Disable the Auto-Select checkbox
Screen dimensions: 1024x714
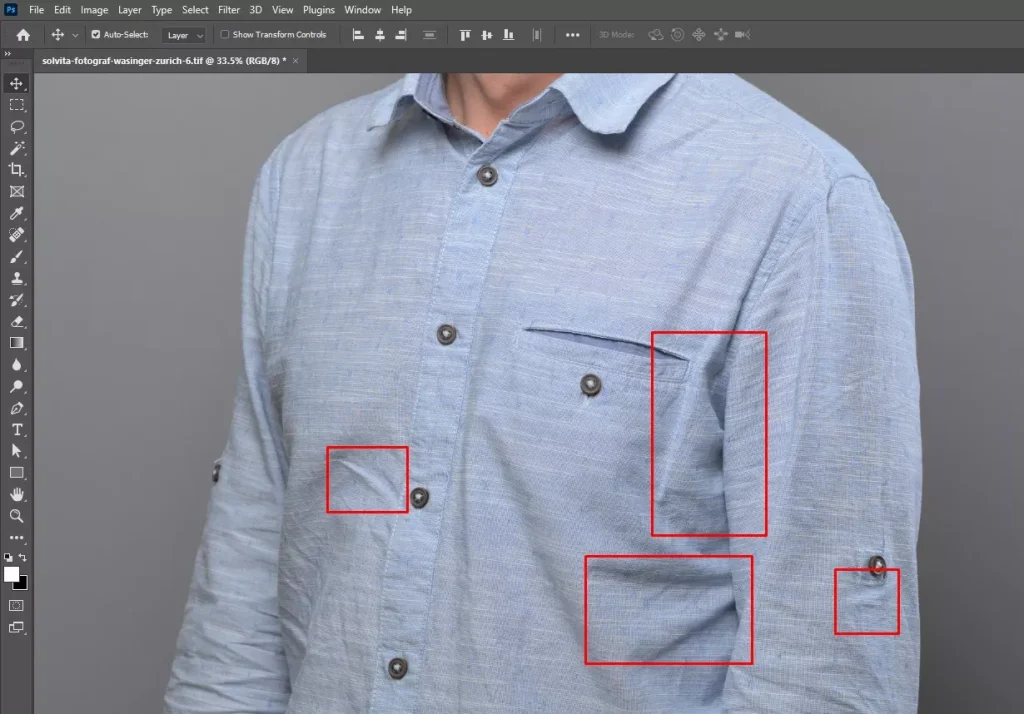[96, 35]
